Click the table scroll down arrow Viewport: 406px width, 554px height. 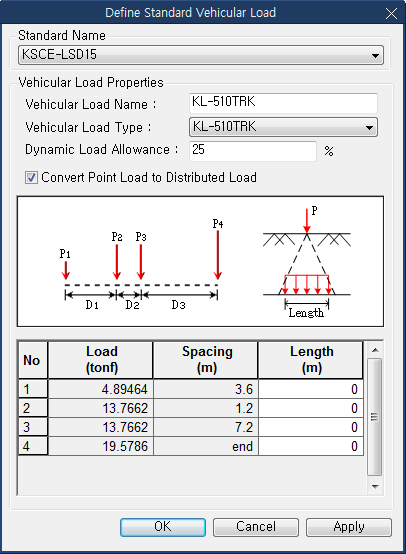375,487
